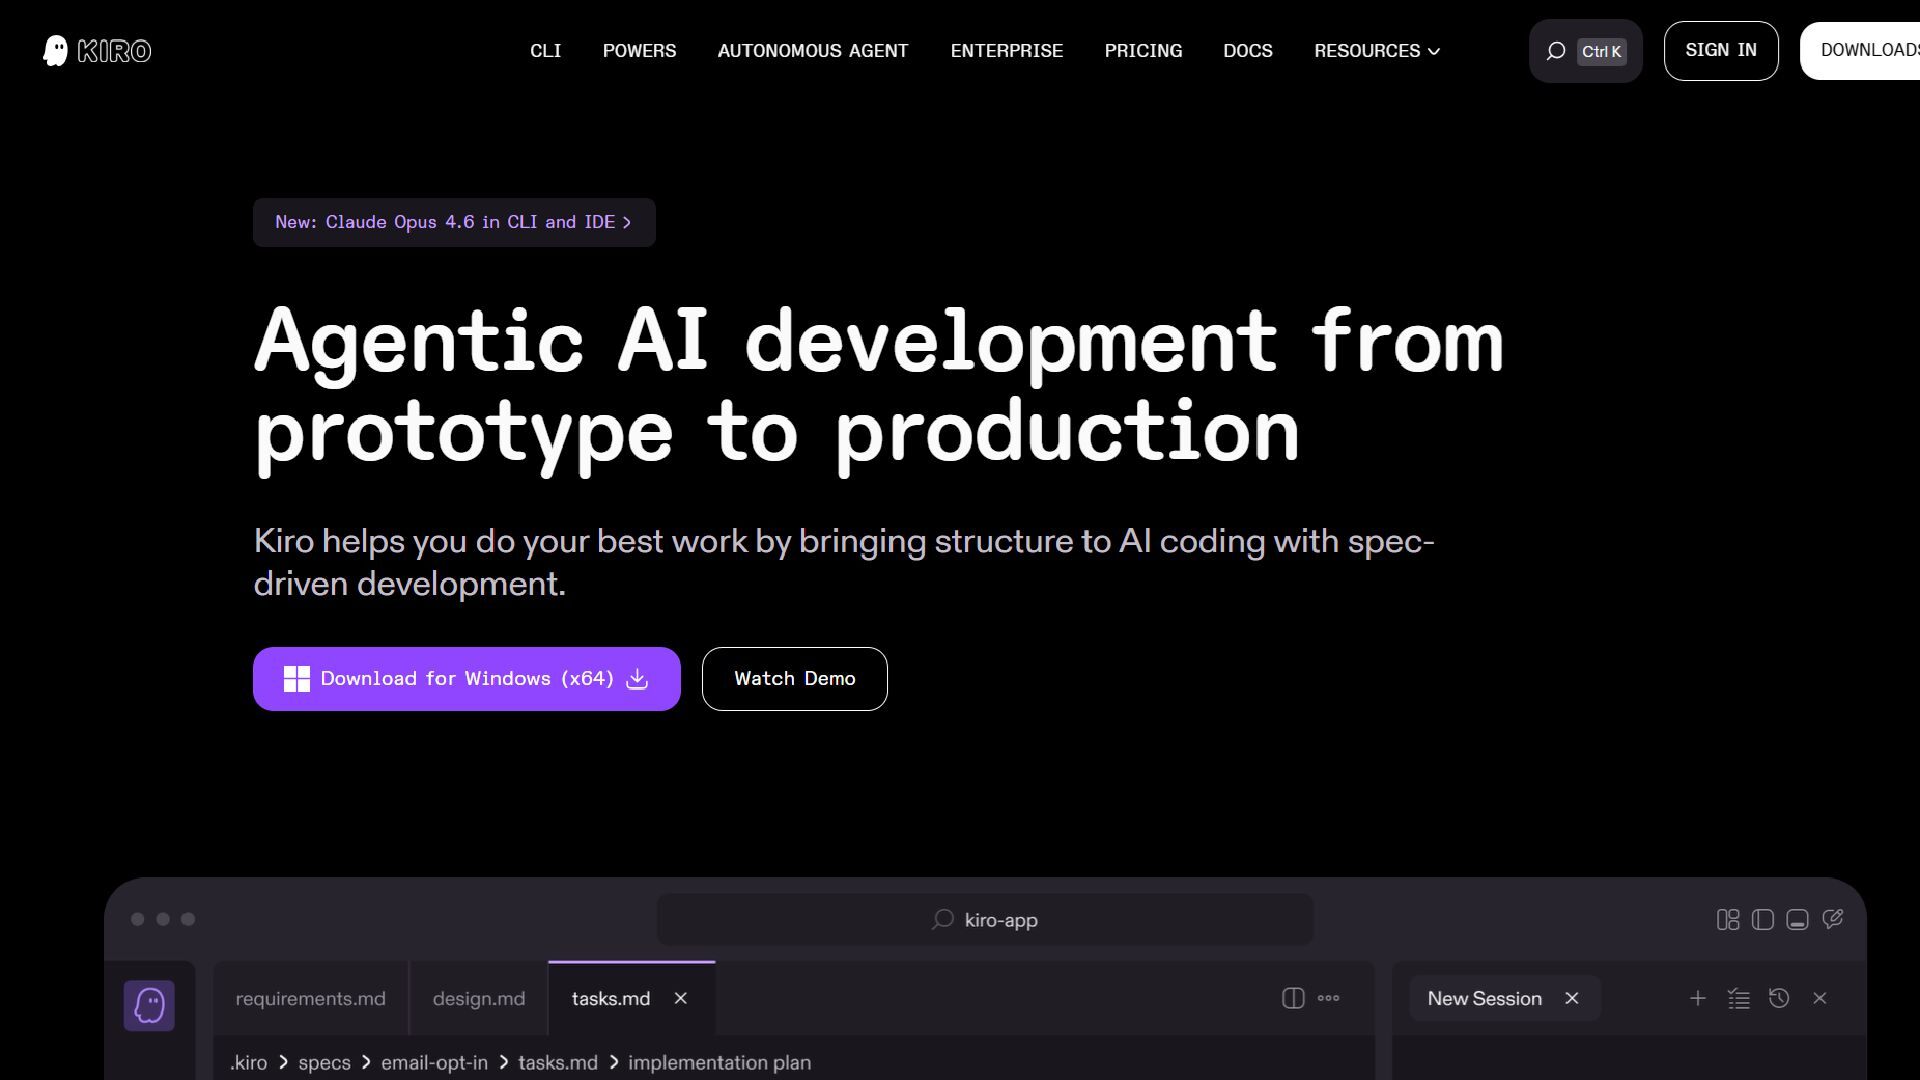
Task: Click the Ctrl K search box
Action: [1585, 51]
